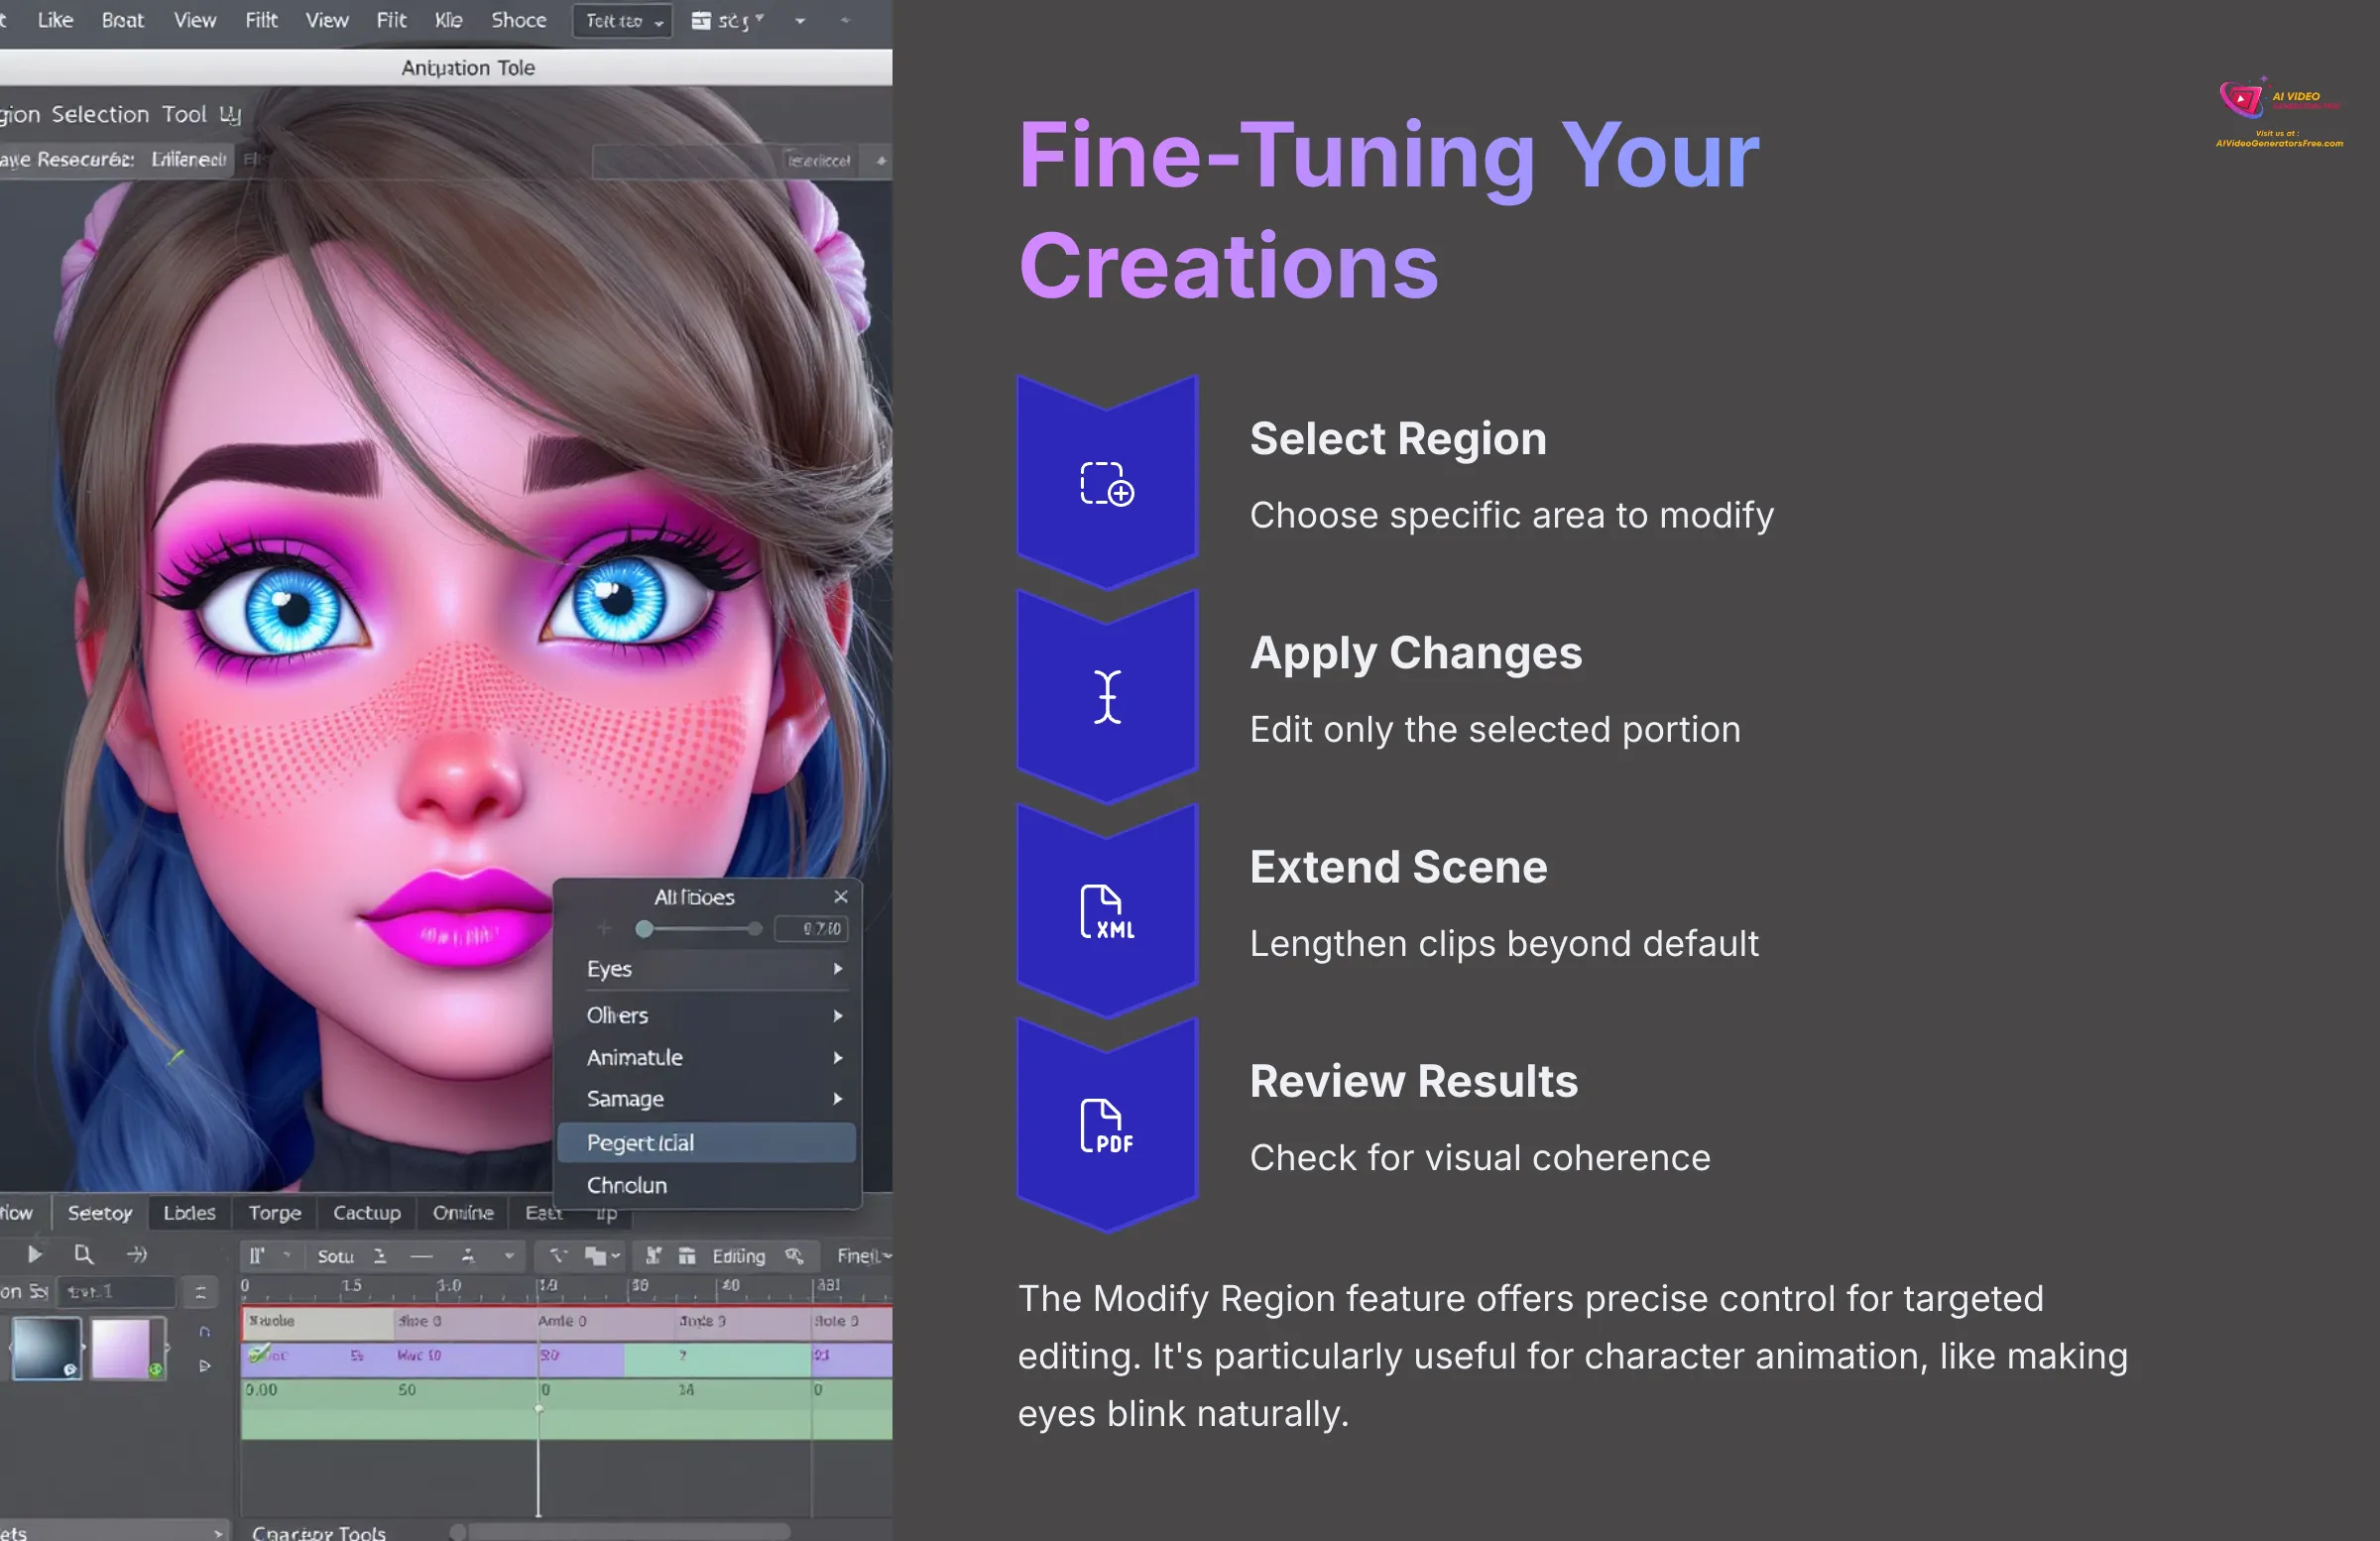Screen dimensions: 2380x1541
Task: Click the stepper icon right of Sotu
Action: click(x=380, y=1256)
